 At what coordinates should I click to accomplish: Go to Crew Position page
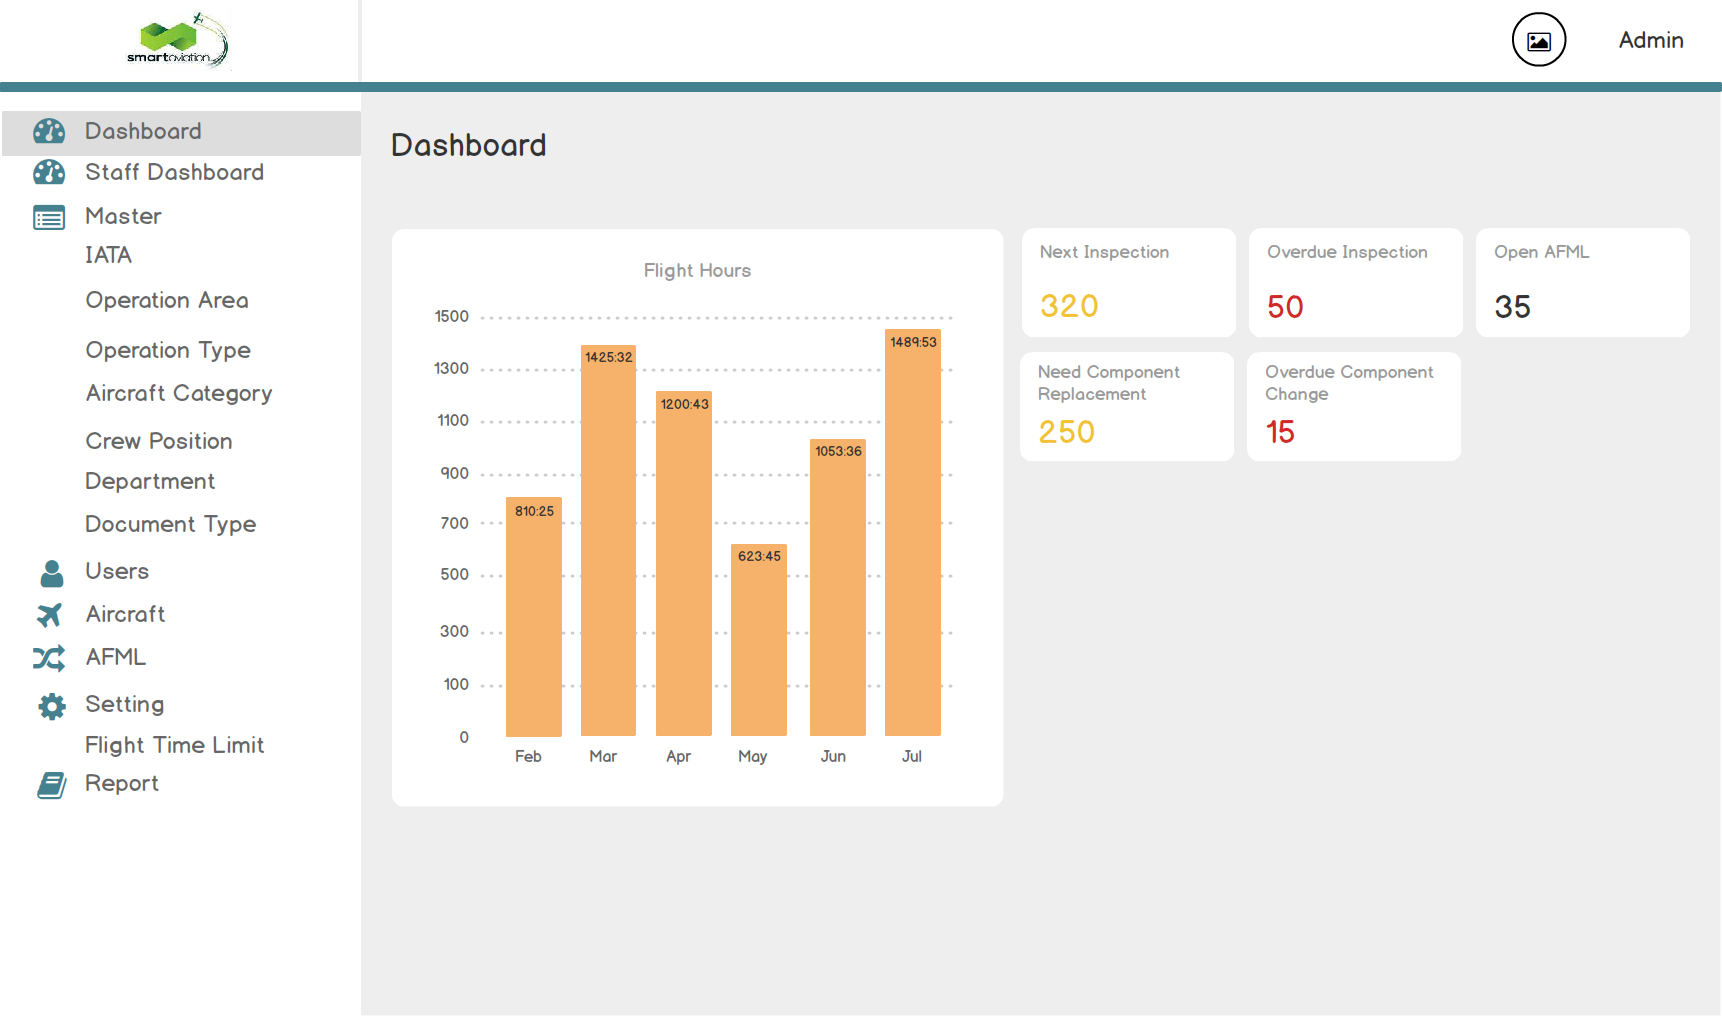tap(159, 441)
